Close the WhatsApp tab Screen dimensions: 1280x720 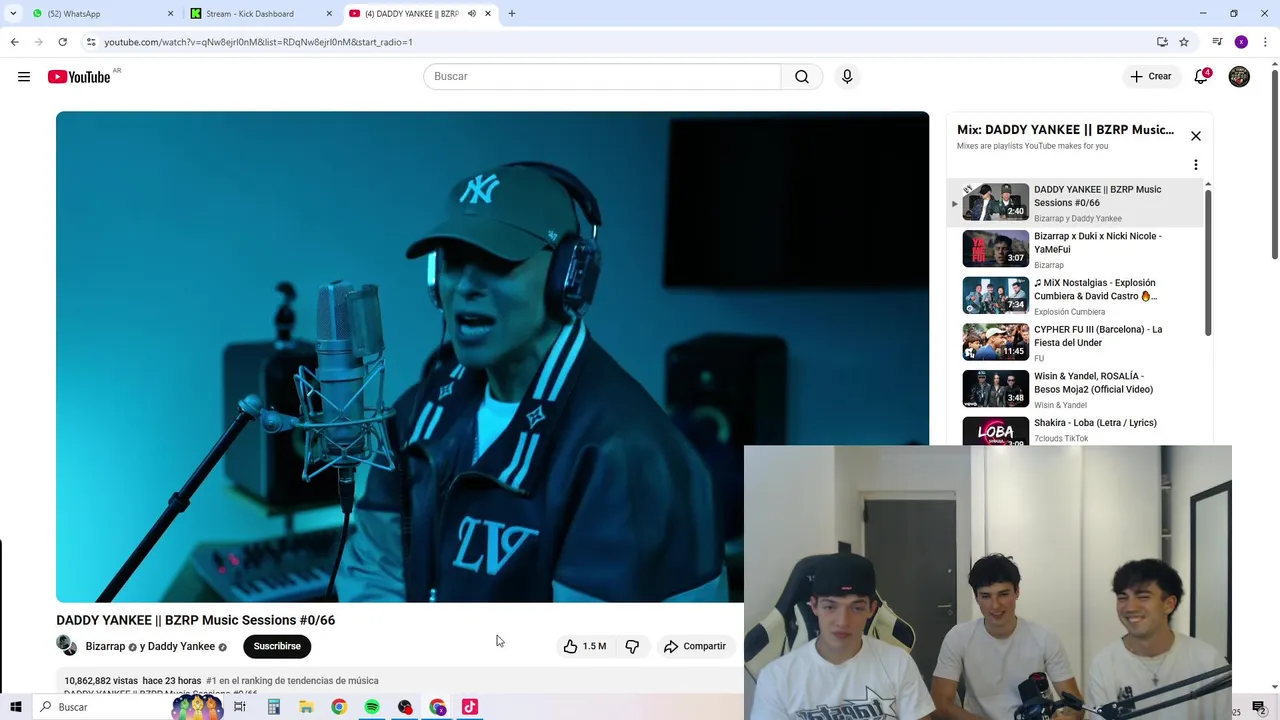171,14
